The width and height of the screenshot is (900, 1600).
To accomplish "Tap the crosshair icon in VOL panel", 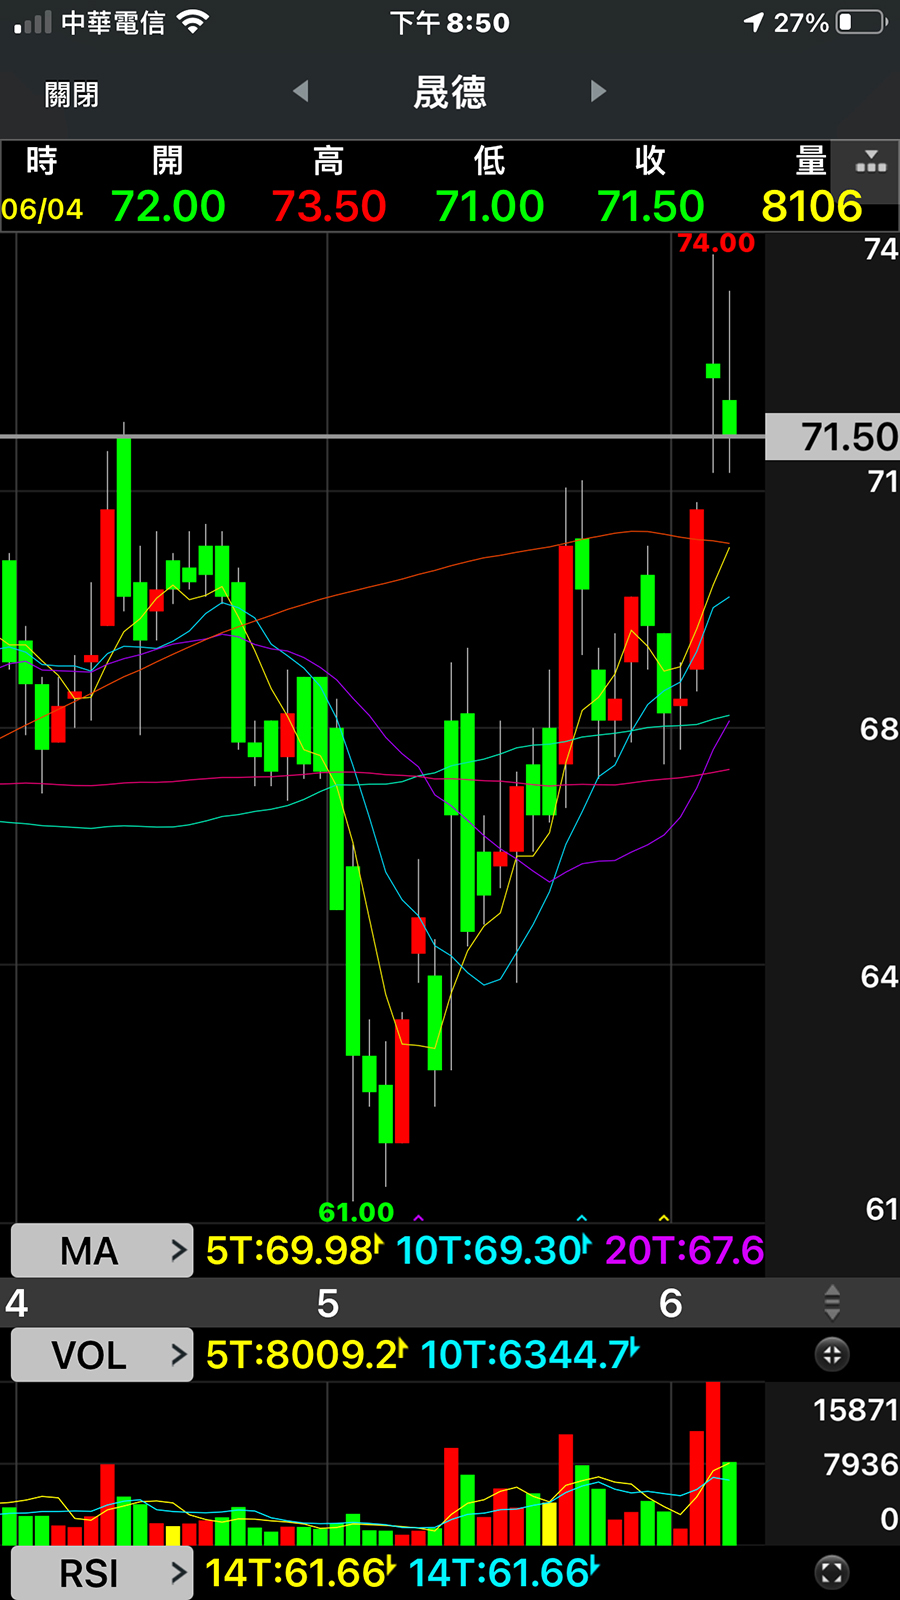I will 832,1355.
